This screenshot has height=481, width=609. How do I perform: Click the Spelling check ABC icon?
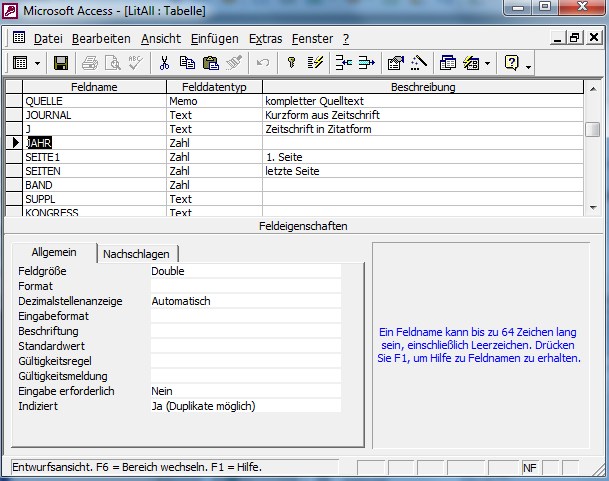point(136,63)
